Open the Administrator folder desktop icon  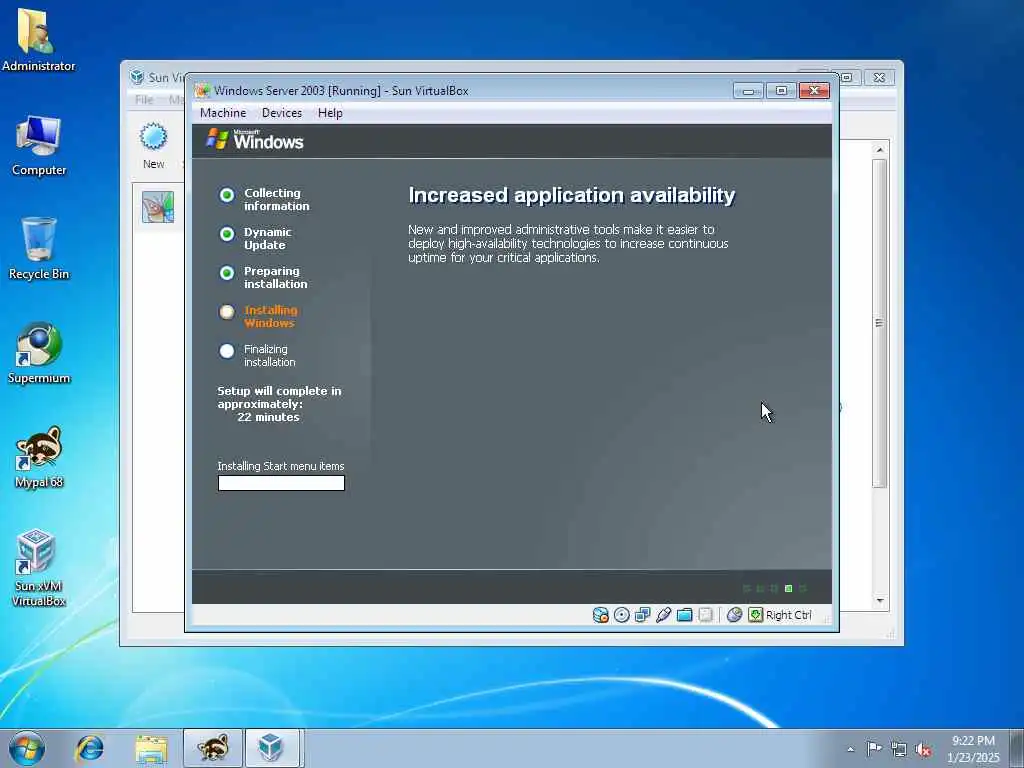point(39,39)
